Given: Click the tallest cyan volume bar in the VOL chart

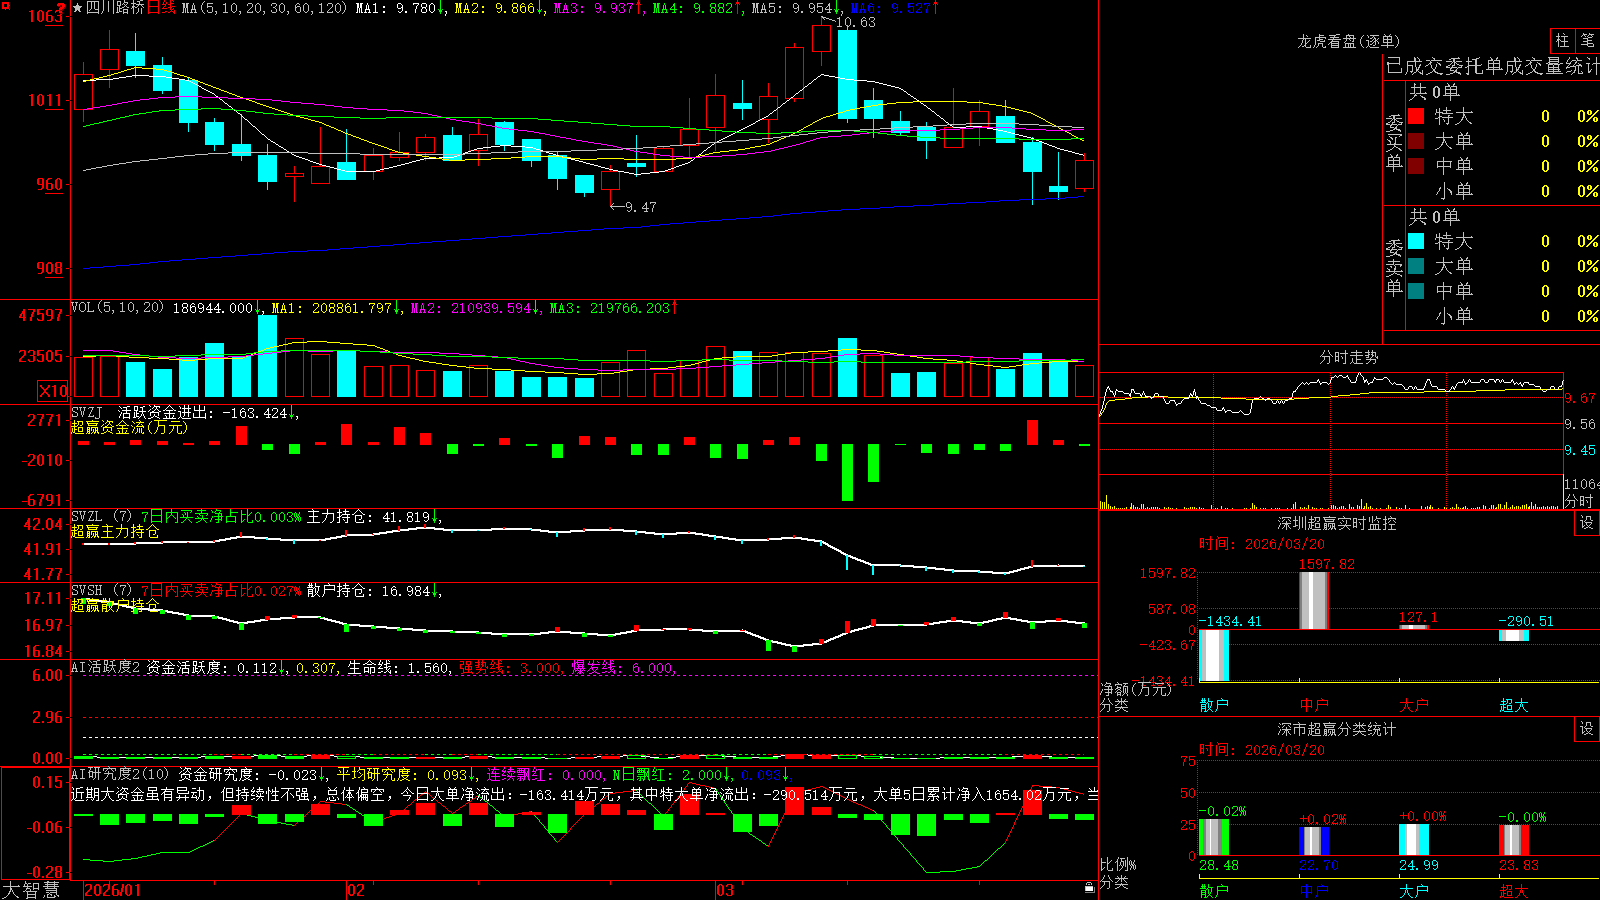Looking at the screenshot, I should pos(267,356).
